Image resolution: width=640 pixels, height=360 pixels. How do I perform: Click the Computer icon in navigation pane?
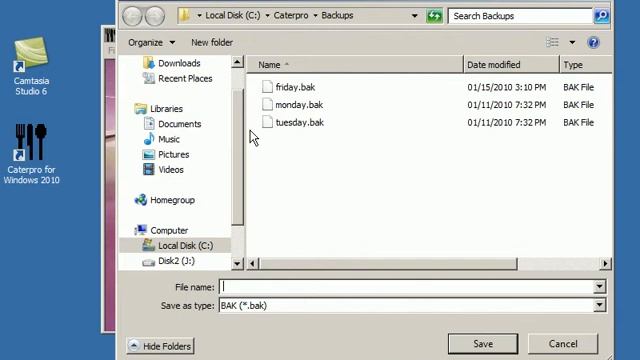[140, 230]
